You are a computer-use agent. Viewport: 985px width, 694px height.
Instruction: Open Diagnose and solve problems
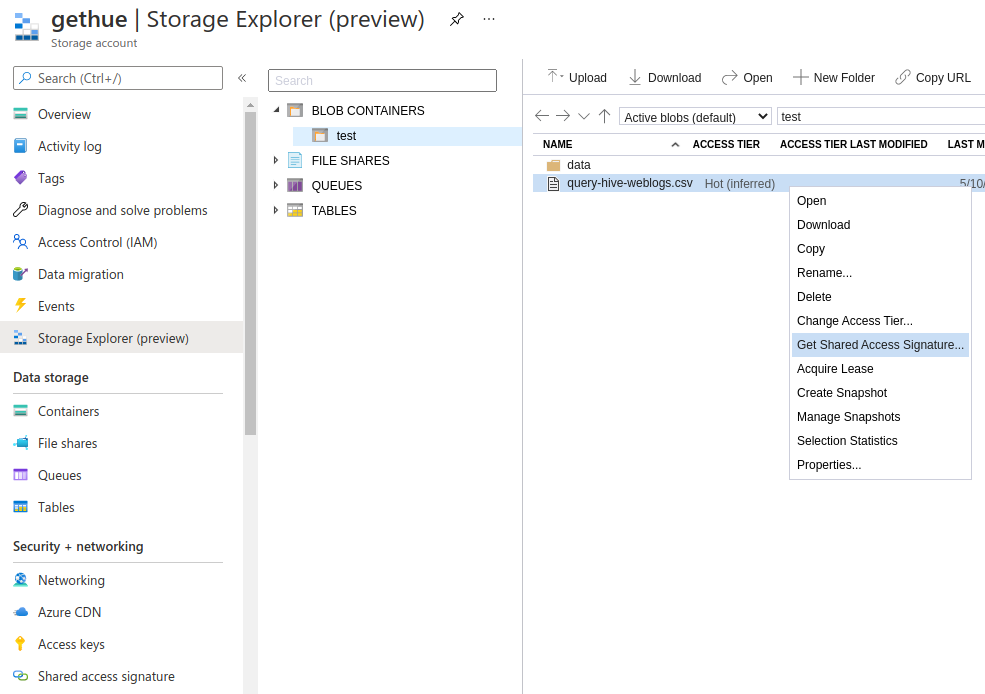coord(121,210)
